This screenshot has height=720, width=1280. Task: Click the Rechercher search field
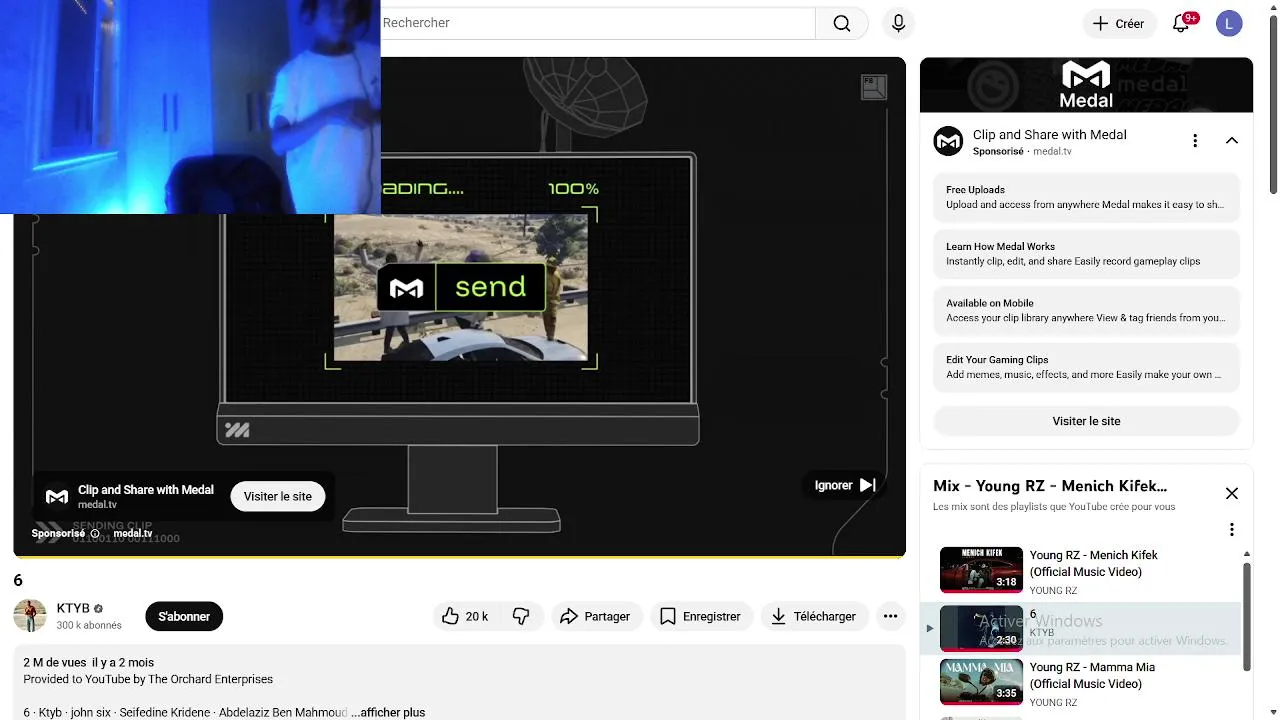tap(597, 23)
